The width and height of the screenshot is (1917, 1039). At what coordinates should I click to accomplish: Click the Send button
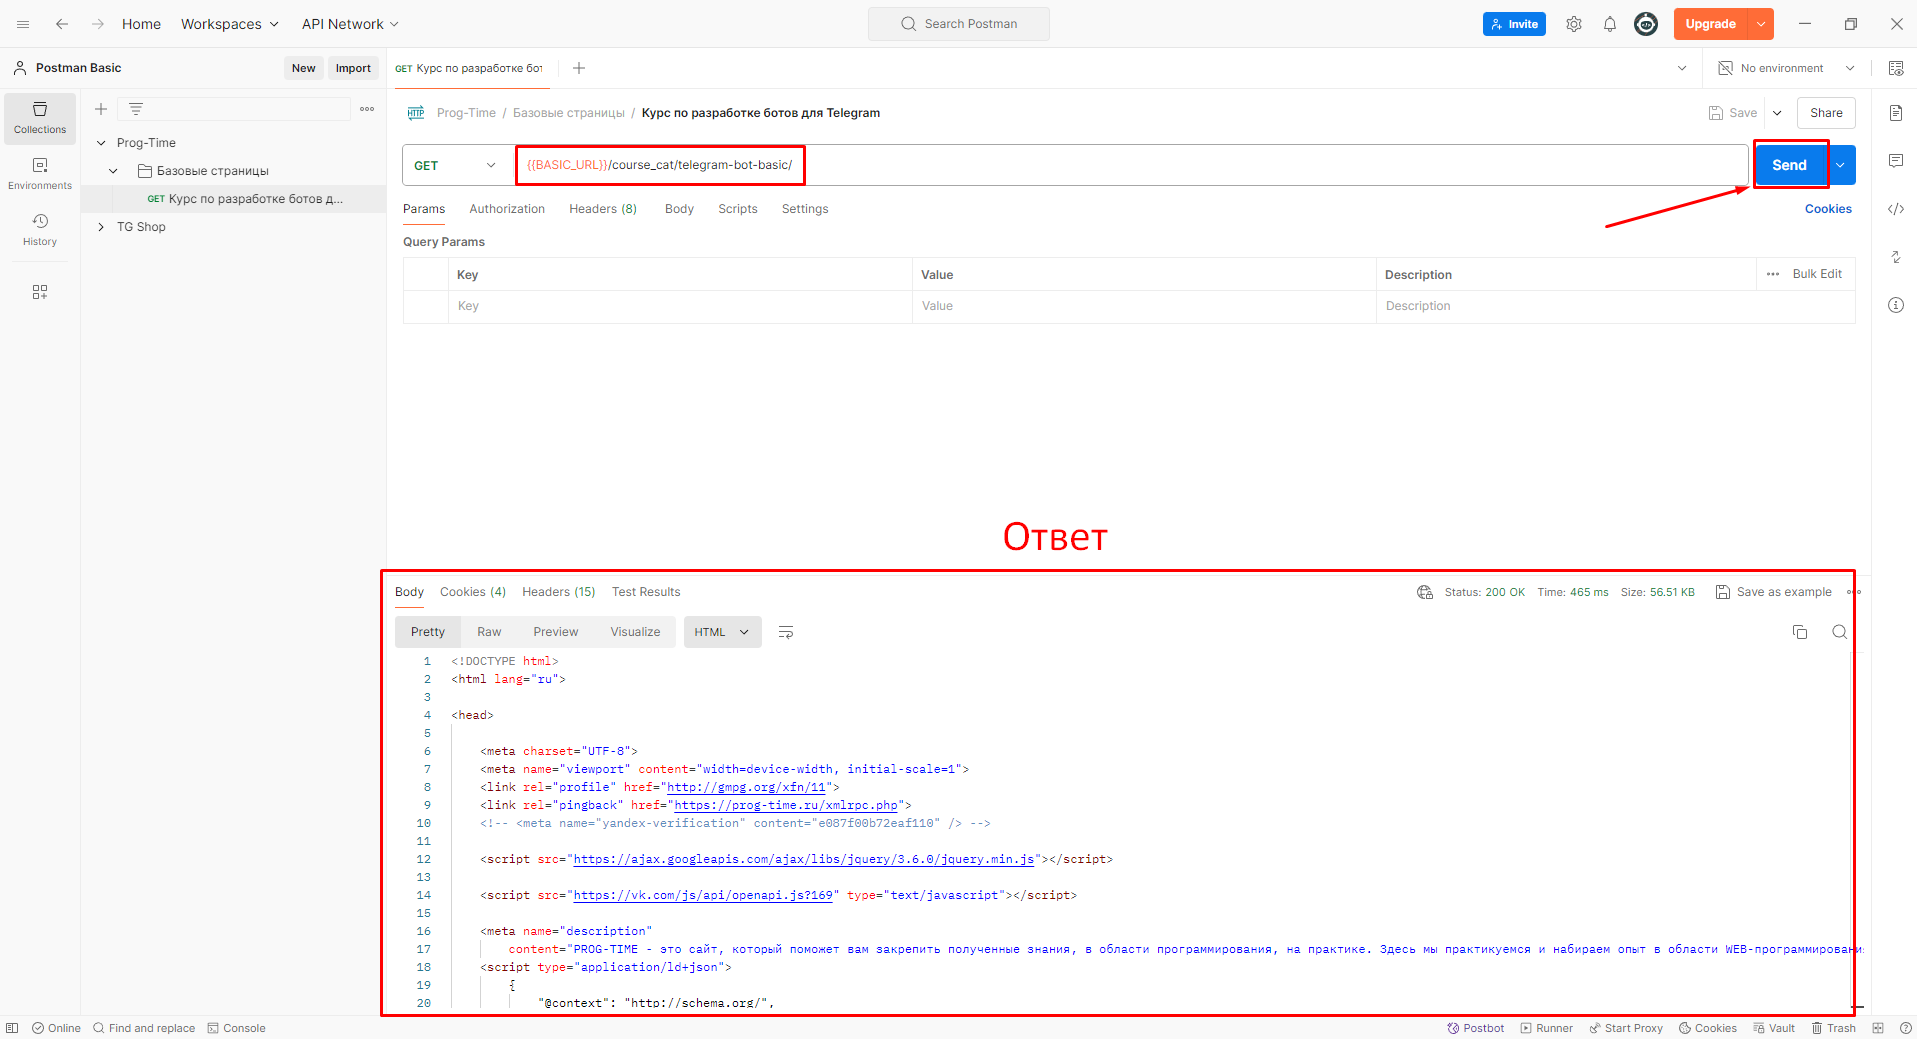[1790, 165]
